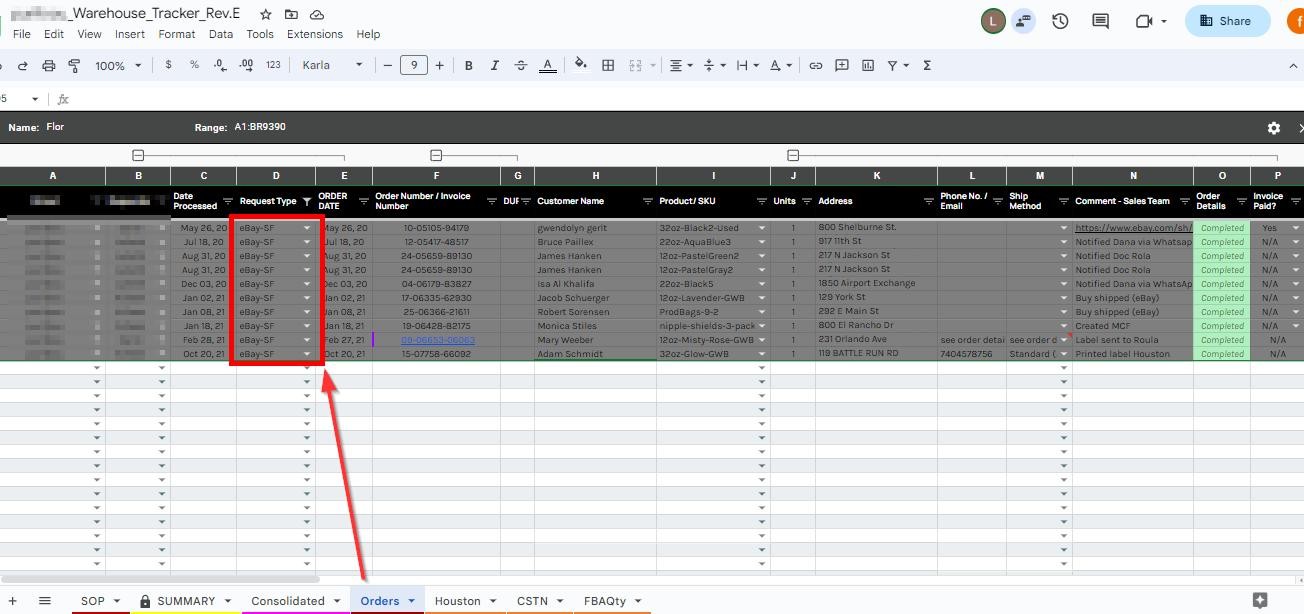Open the zoom 100% dropdown
Viewport: 1304px width, 614px height.
click(118, 65)
